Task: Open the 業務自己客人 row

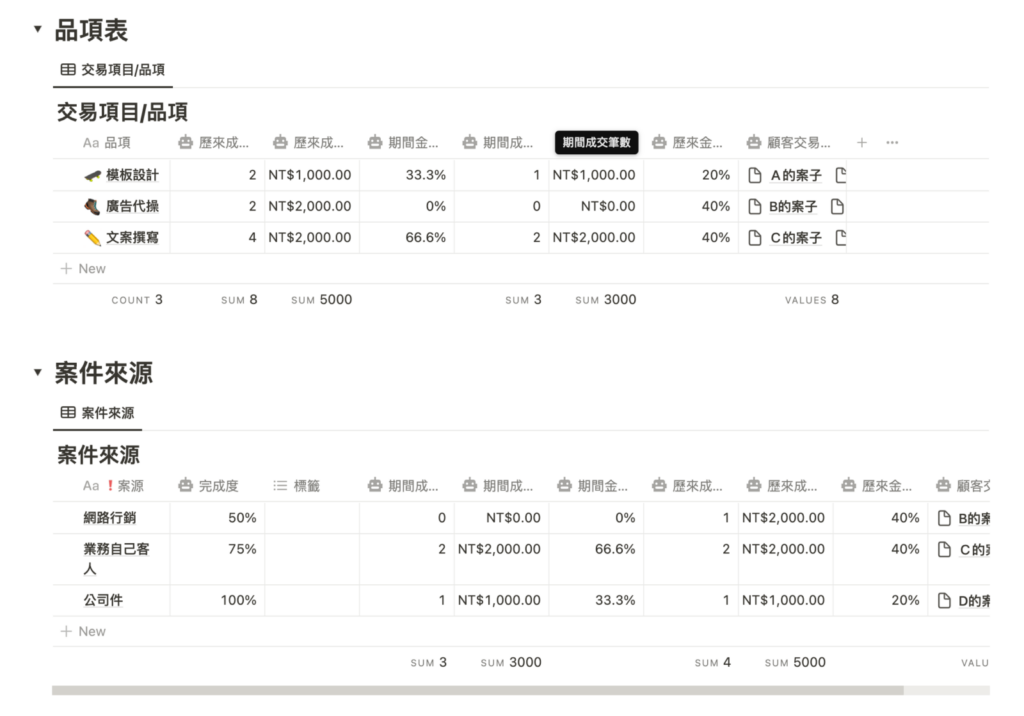Action: click(116, 559)
